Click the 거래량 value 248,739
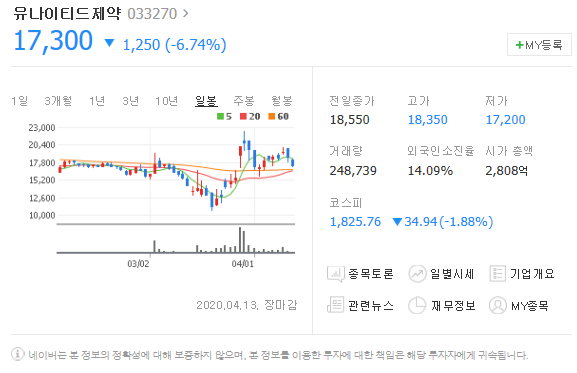The width and height of the screenshot is (577, 373). coord(353,171)
